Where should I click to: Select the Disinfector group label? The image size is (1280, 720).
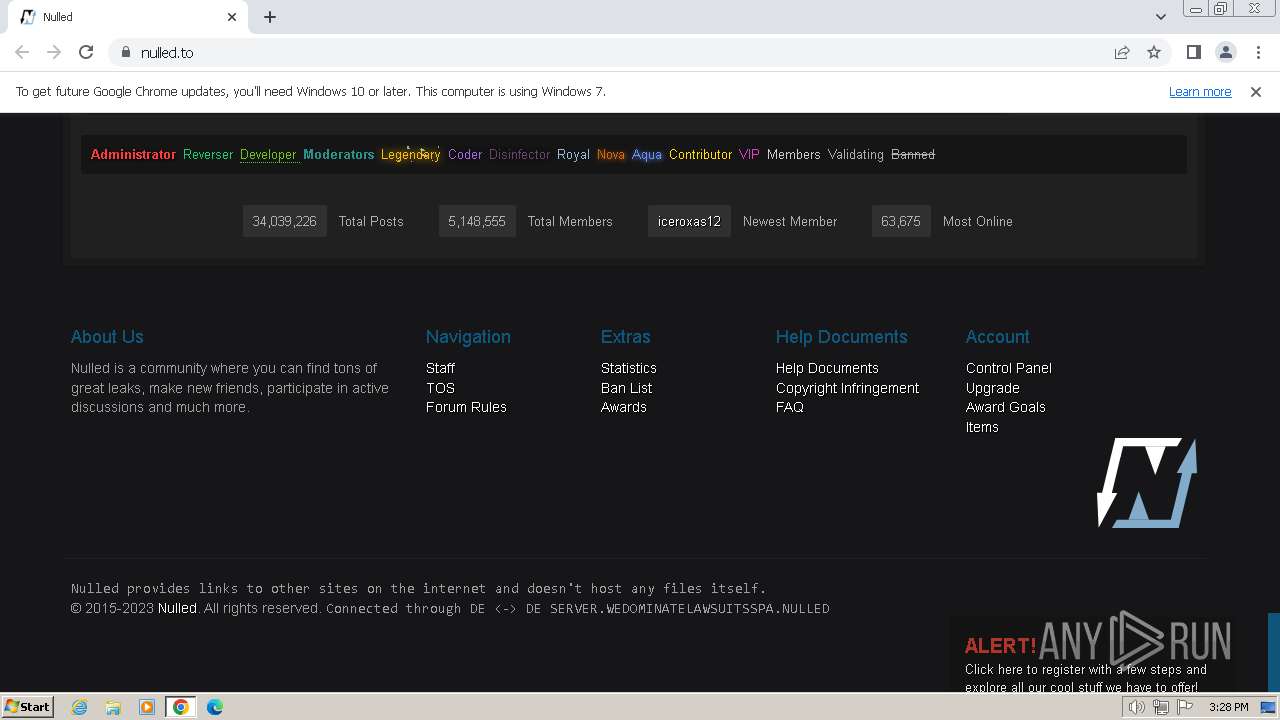point(519,154)
